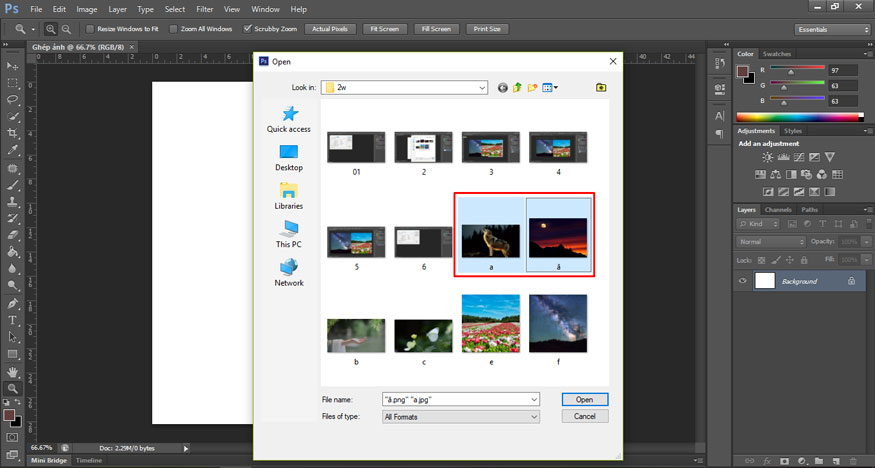Toggle Scrubby Zoom checkbox
Screen dimensions: 875x468
248,29
